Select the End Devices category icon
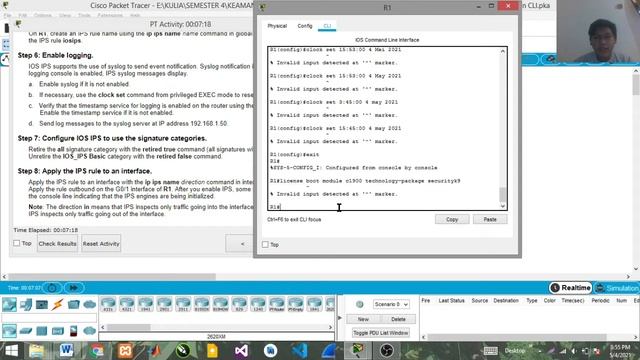640x360 pixels. 26,304
